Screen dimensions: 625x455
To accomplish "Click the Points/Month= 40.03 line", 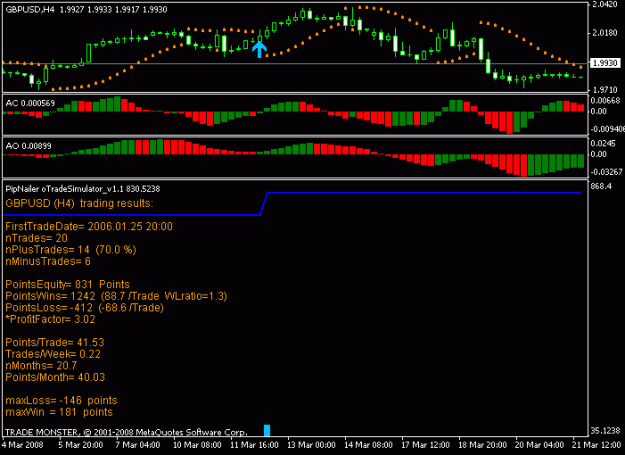I will click(x=55, y=377).
